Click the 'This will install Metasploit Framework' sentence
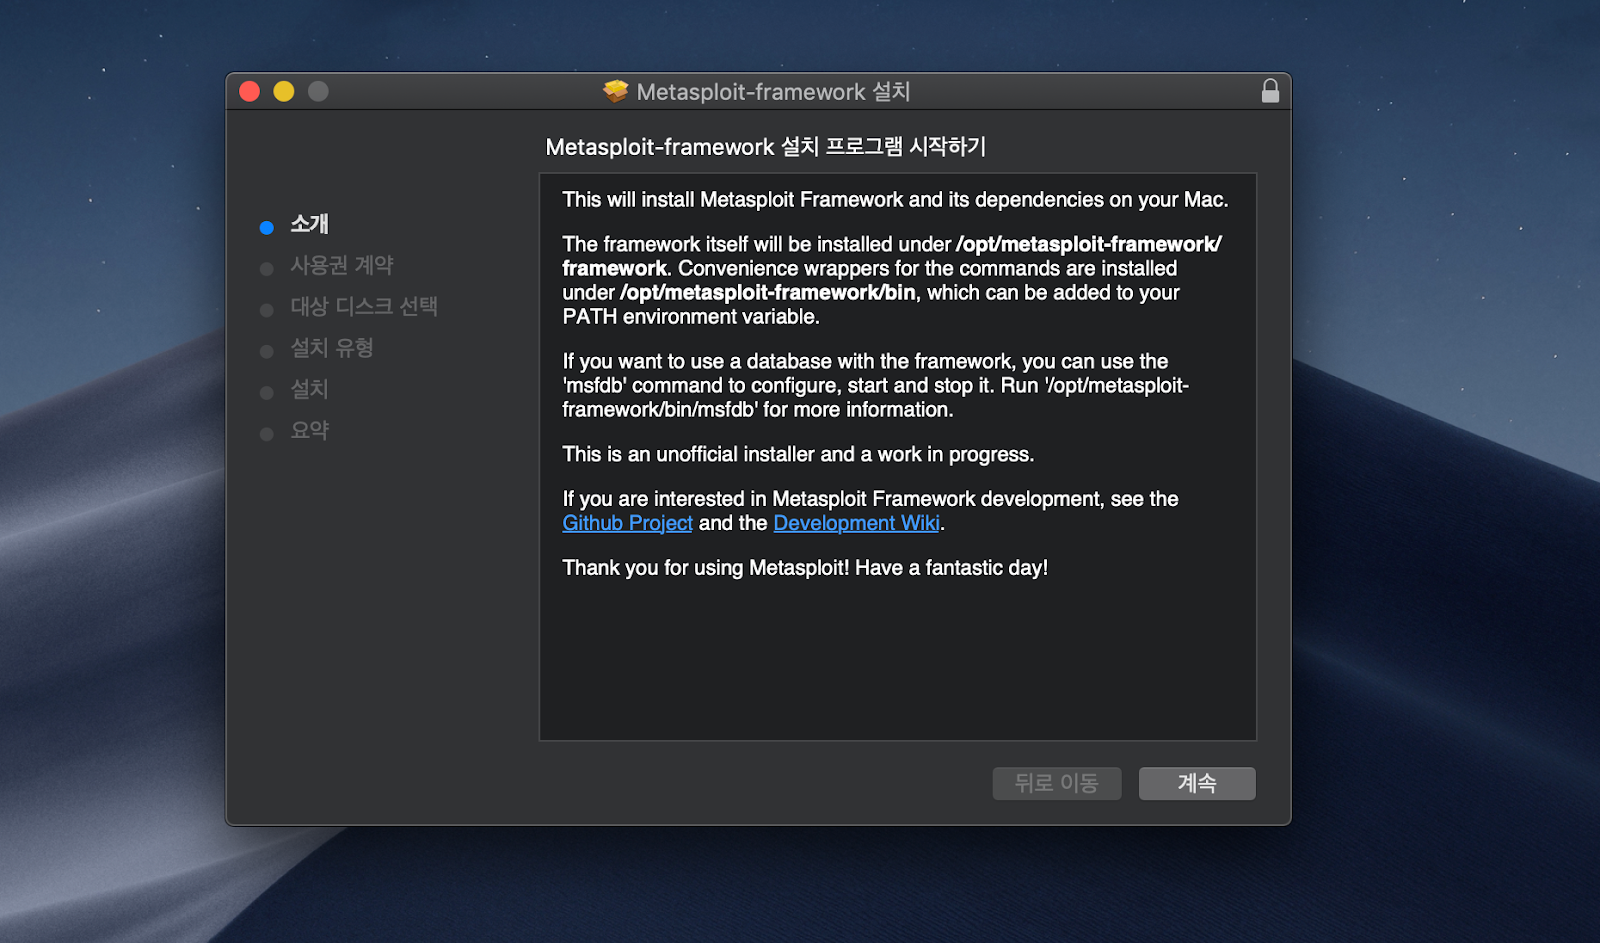 pyautogui.click(x=895, y=200)
